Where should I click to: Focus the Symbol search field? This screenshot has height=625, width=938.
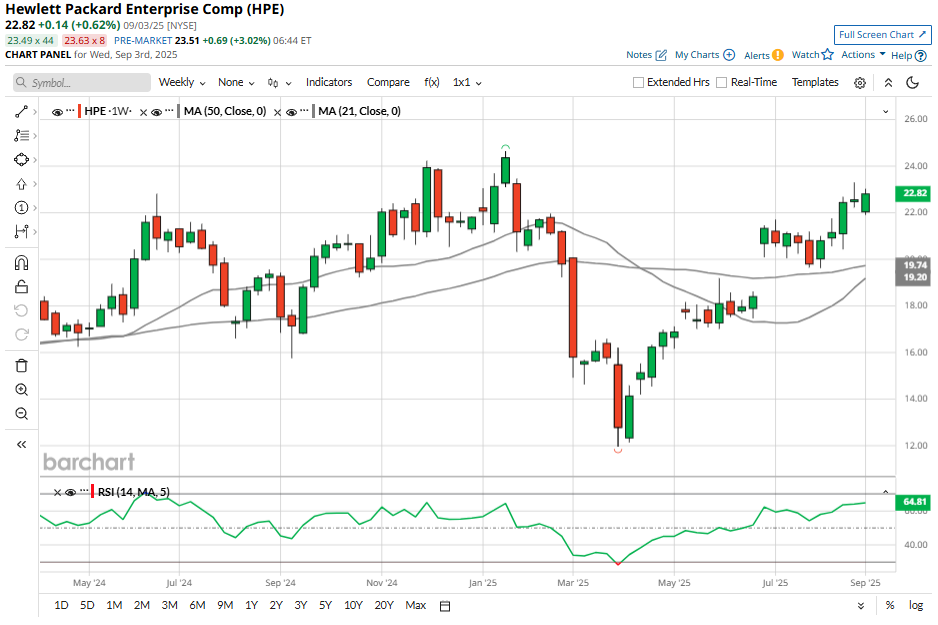click(x=82, y=83)
